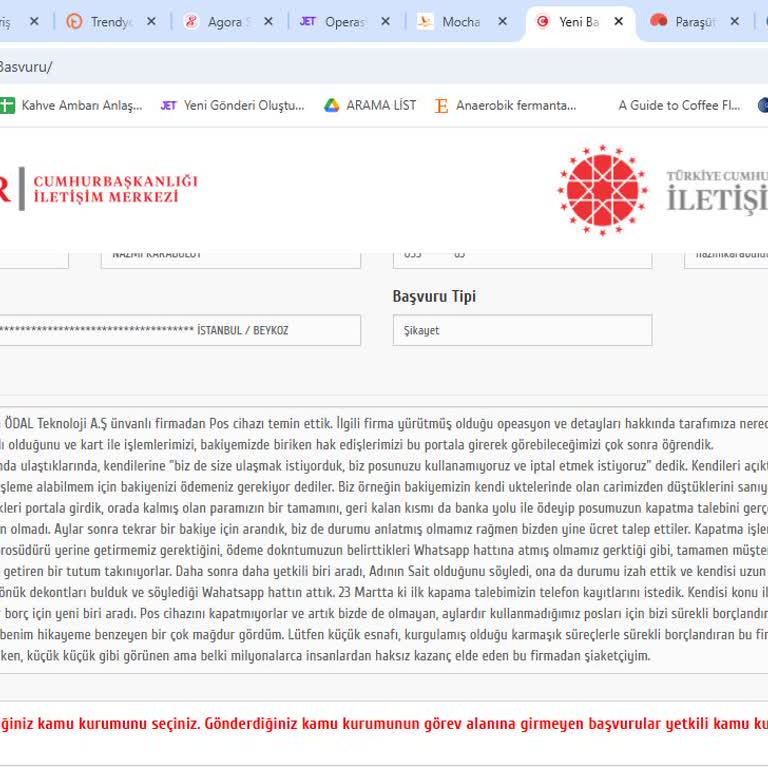Screen dimensions: 768x768
Task: Open Anaerobik fermanta... bookmark
Action: [x=505, y=105]
